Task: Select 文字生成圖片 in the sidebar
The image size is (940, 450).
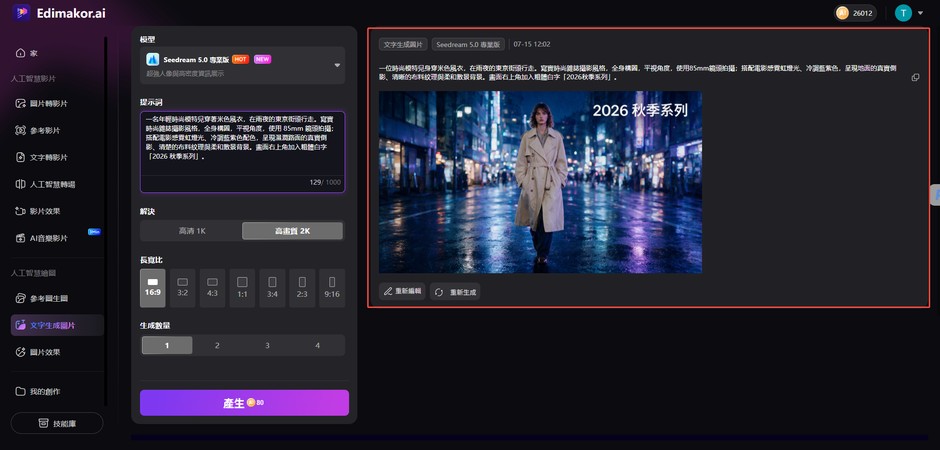Action: (57, 325)
